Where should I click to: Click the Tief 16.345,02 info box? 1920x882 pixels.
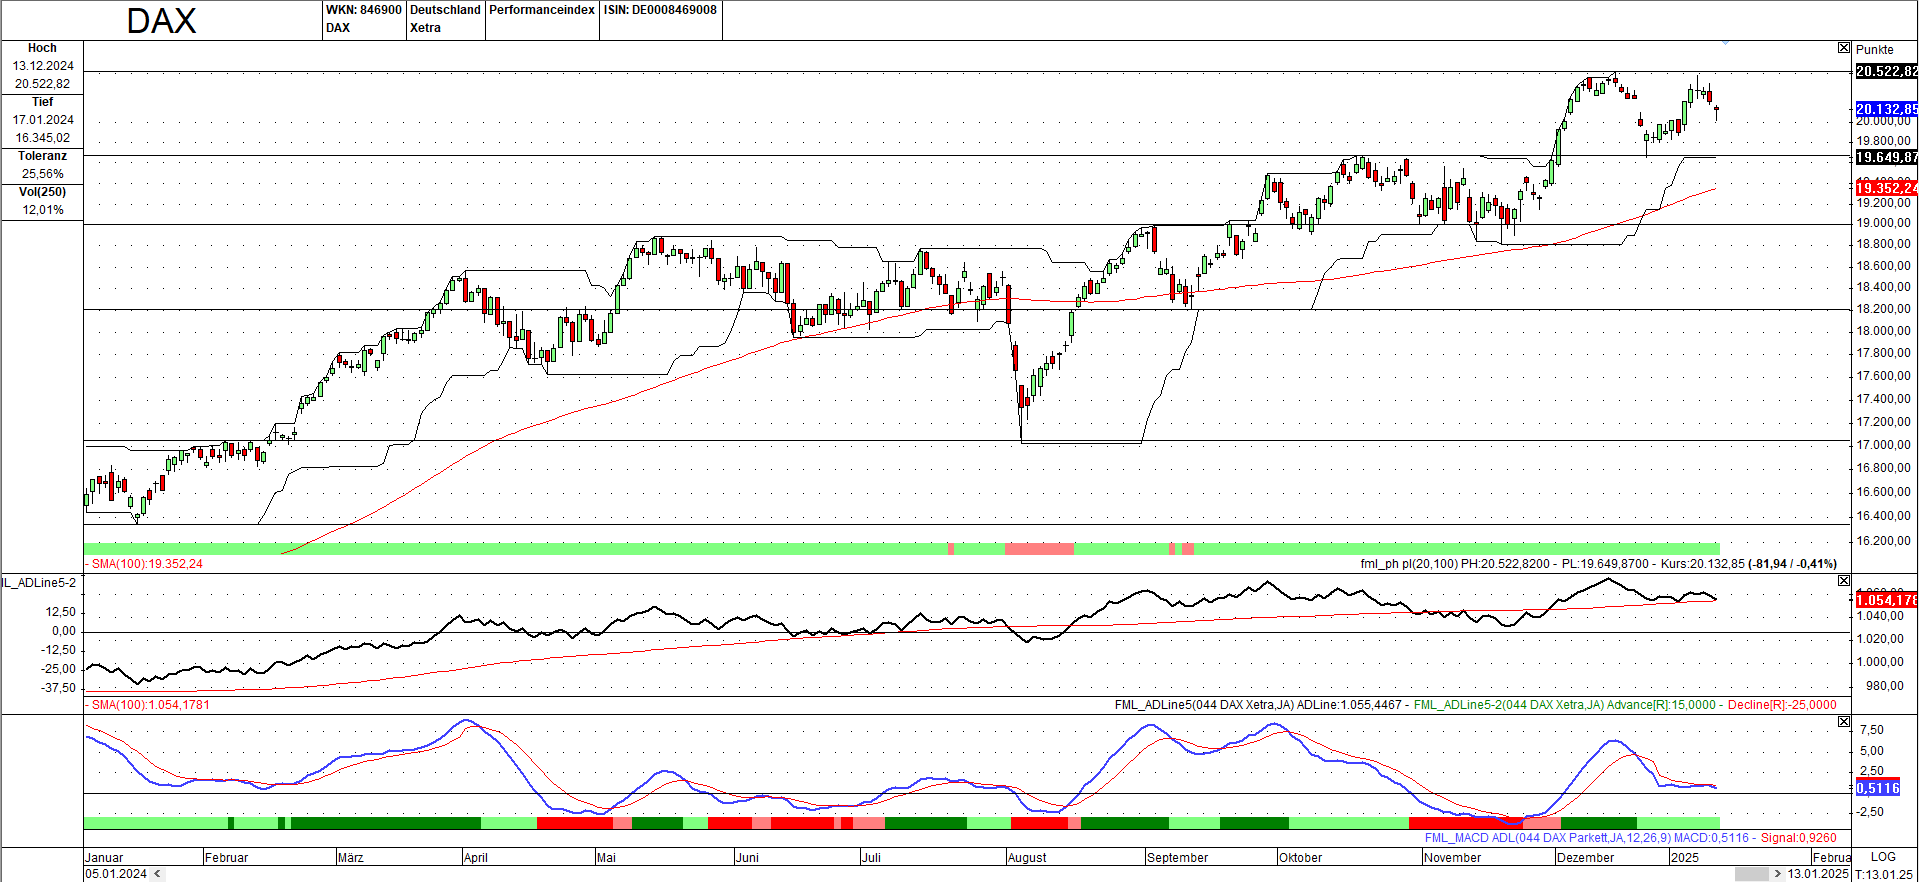click(x=42, y=120)
